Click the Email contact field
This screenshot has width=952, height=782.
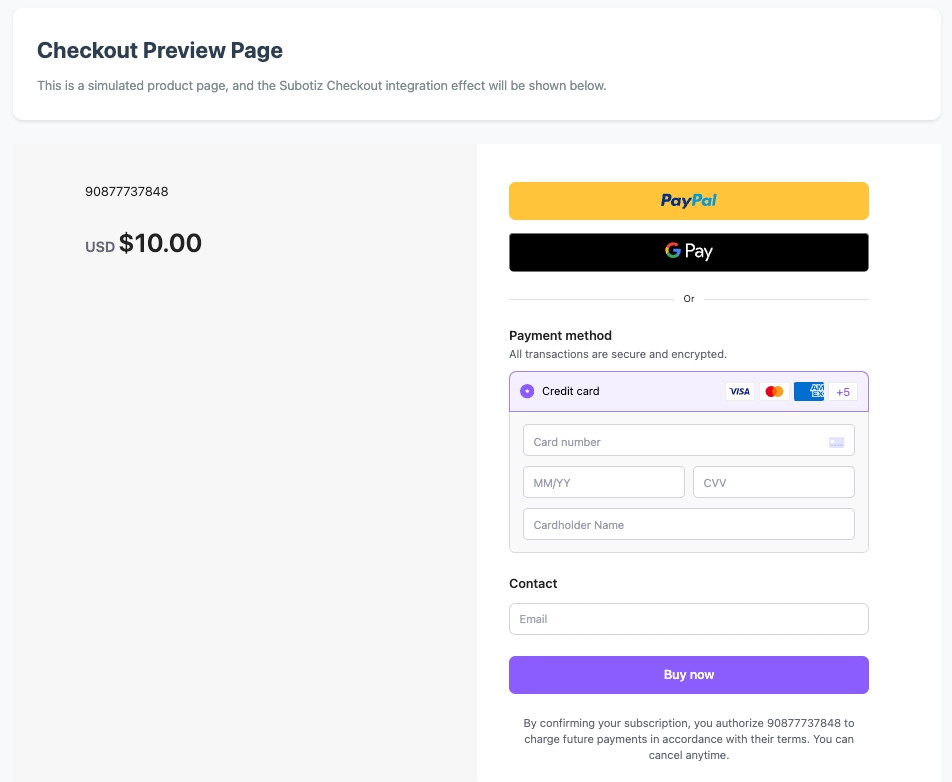(688, 619)
